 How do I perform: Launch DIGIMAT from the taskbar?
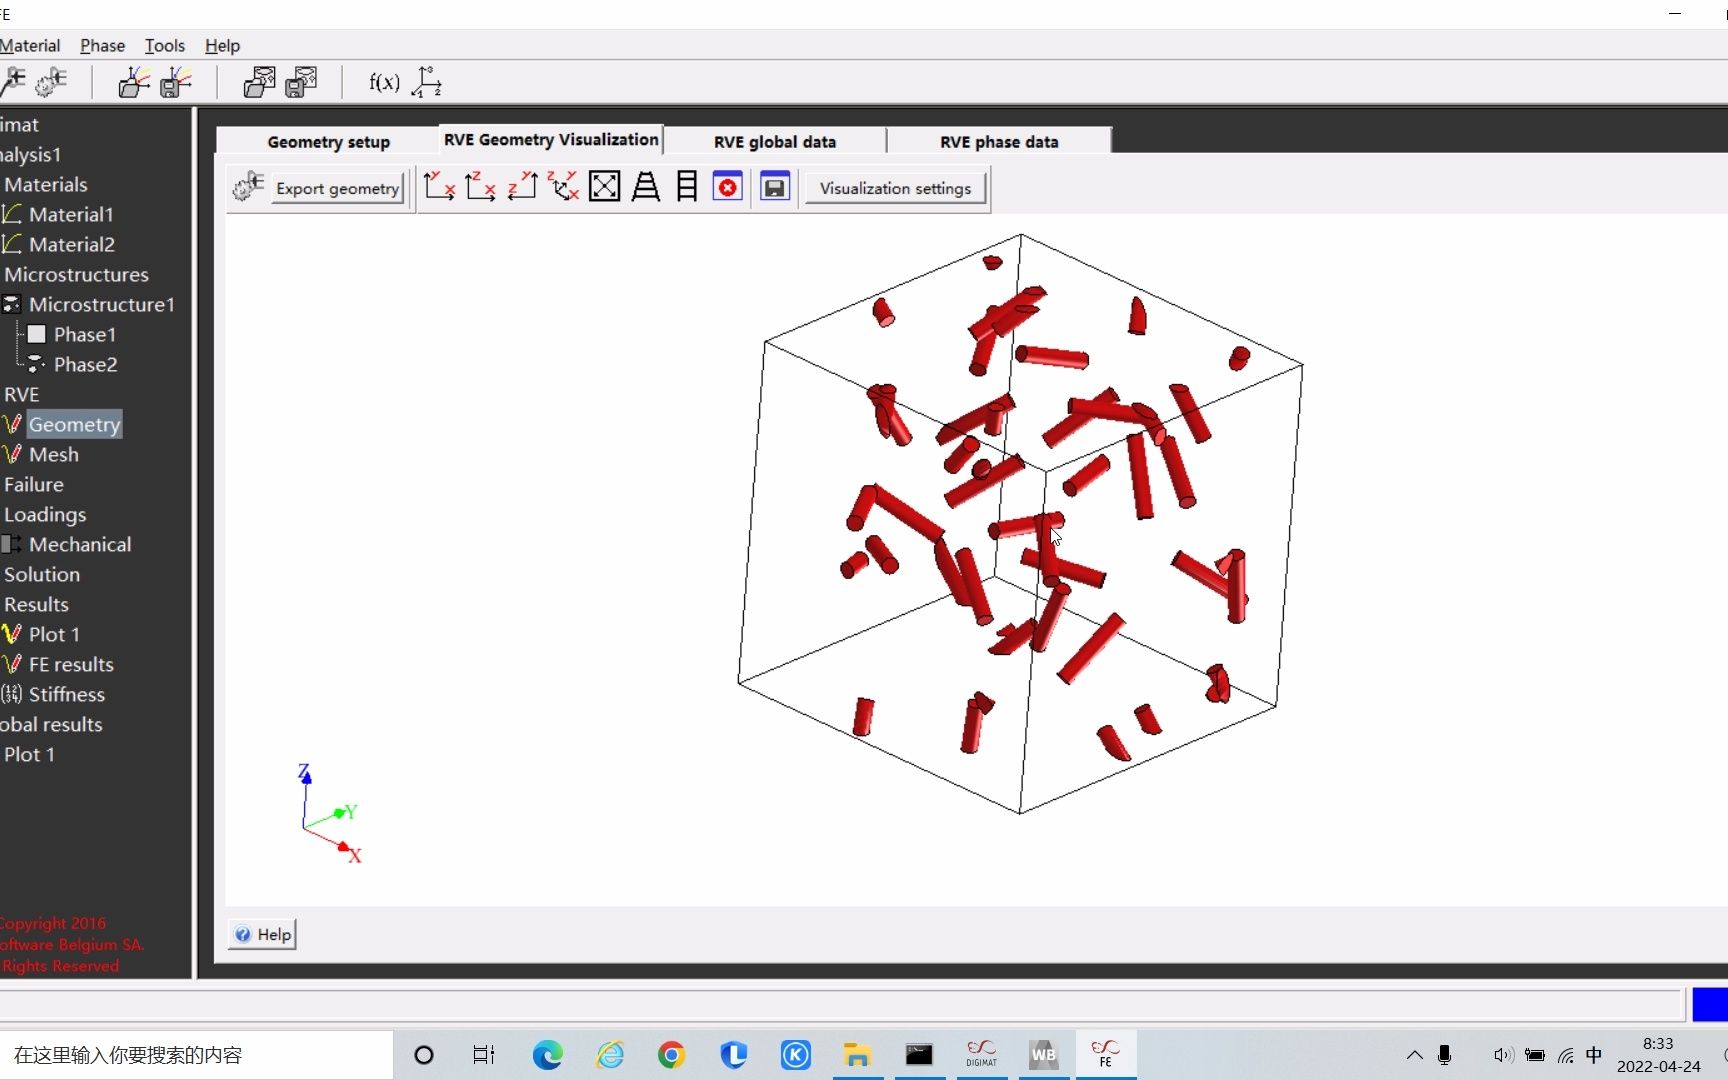(x=981, y=1055)
